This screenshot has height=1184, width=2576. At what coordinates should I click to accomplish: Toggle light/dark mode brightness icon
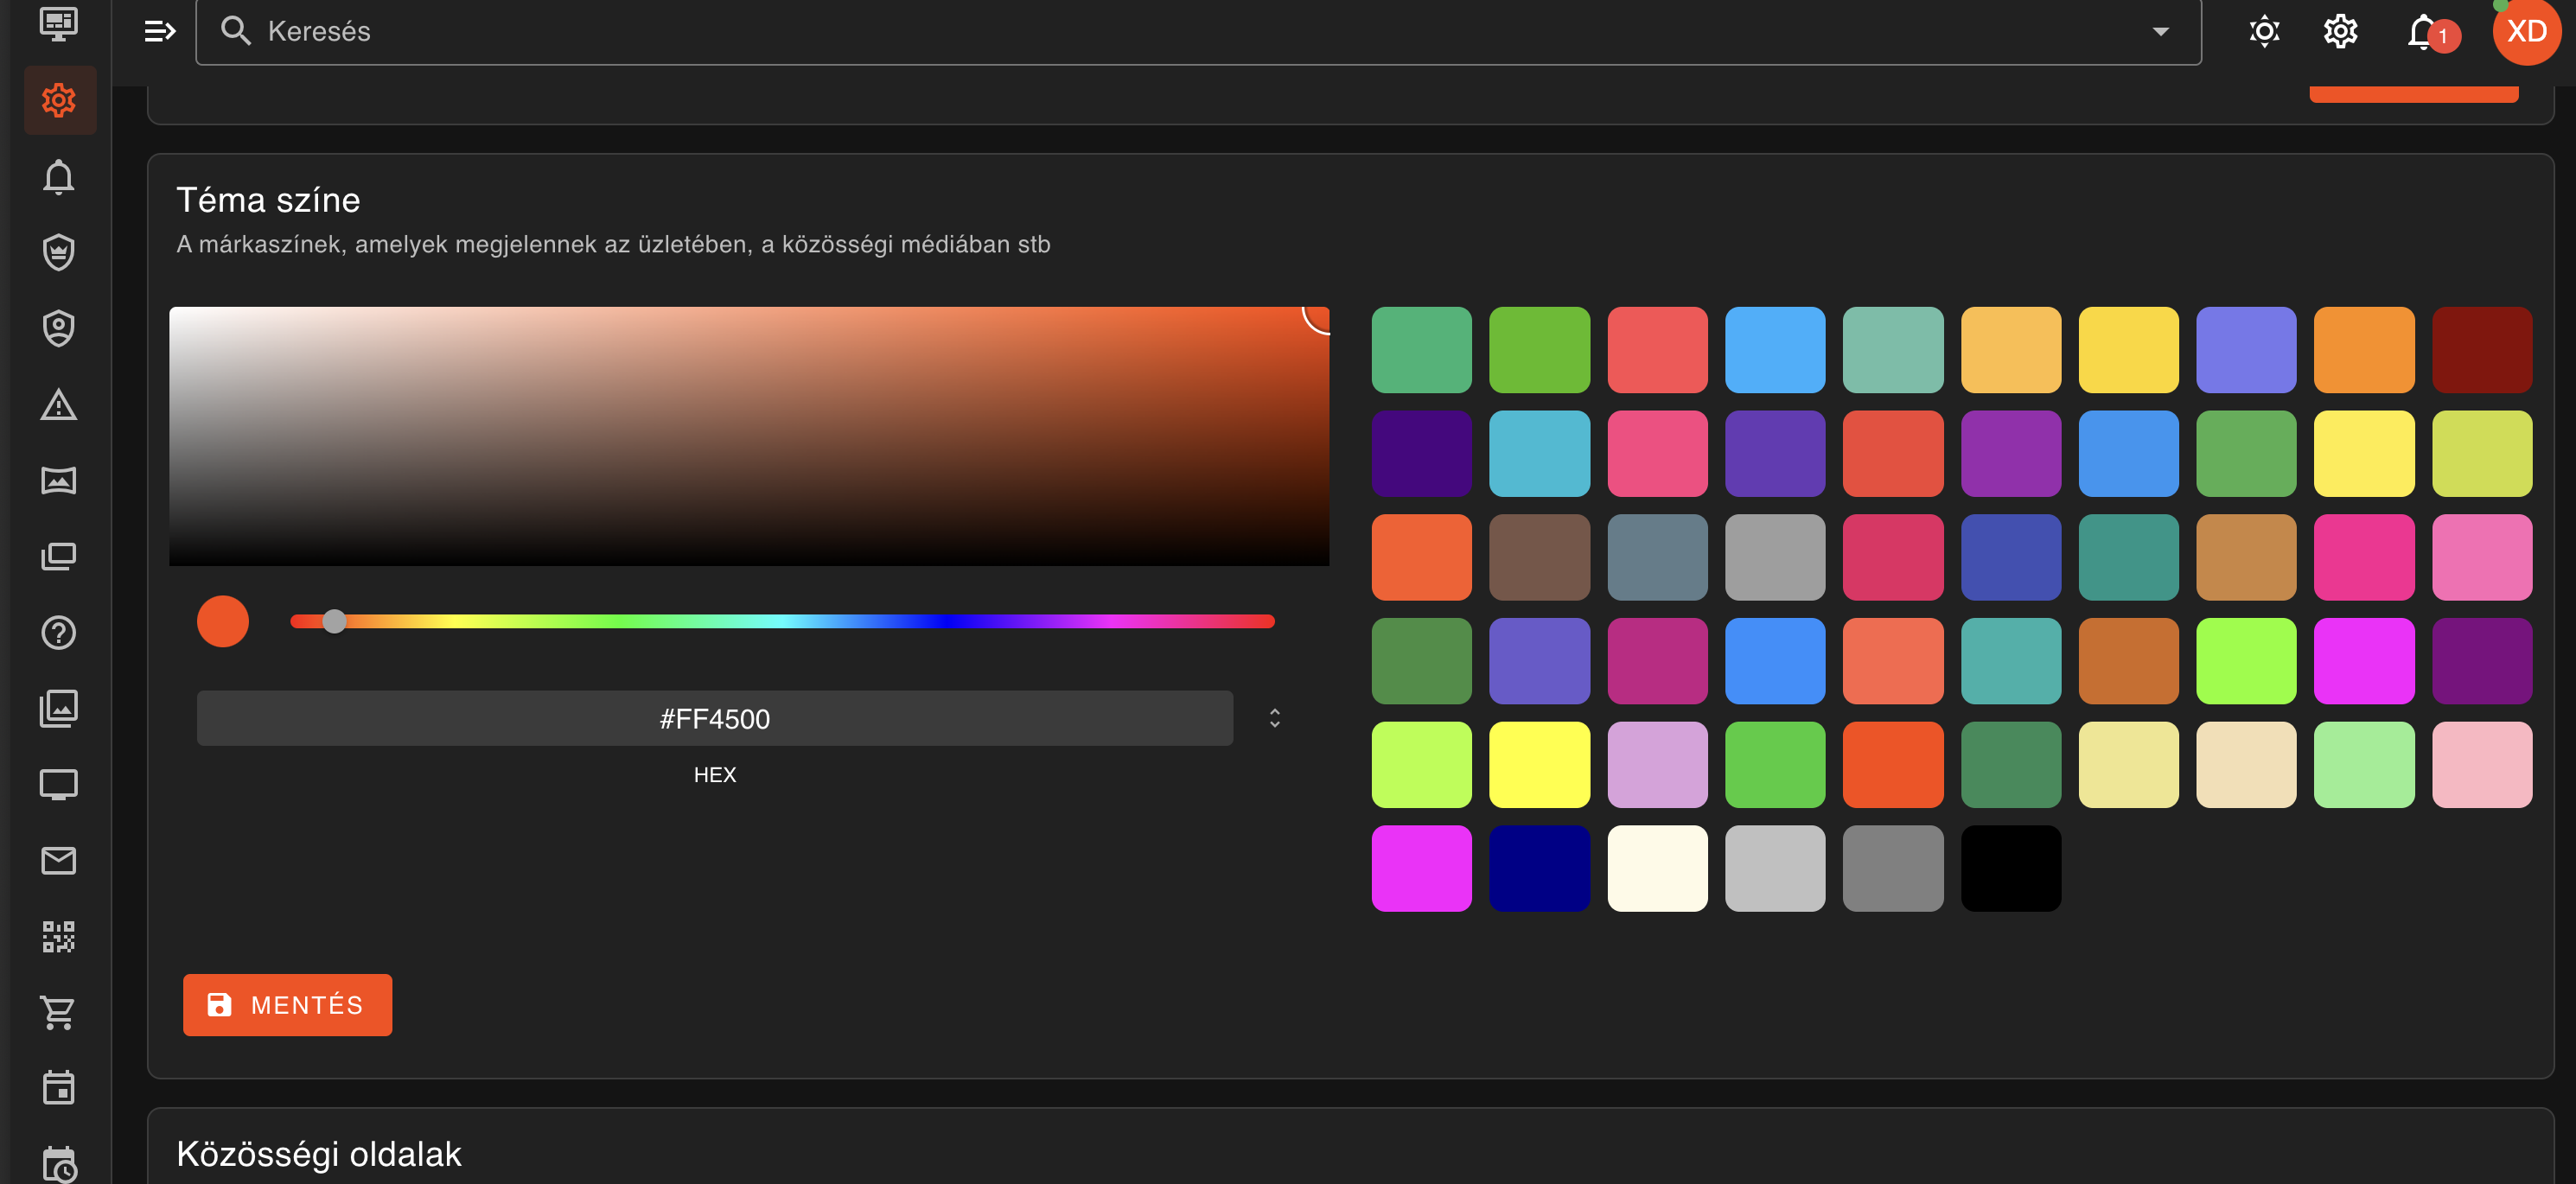[x=2264, y=32]
